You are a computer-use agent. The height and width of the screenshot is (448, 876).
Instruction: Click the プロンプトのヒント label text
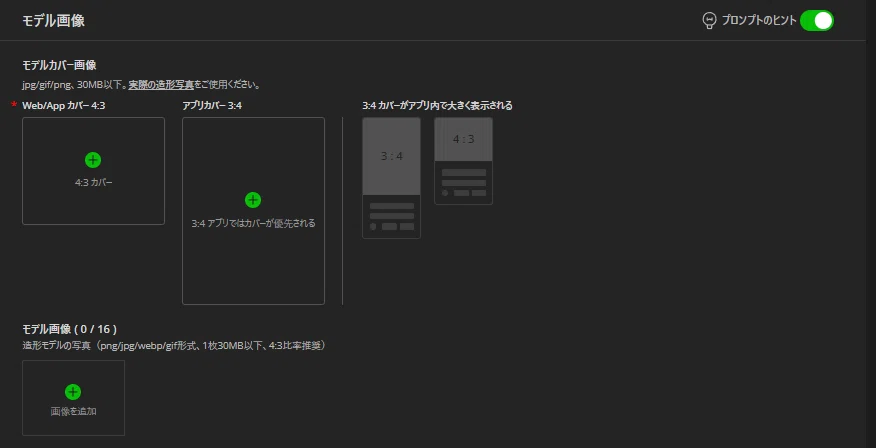(x=759, y=21)
